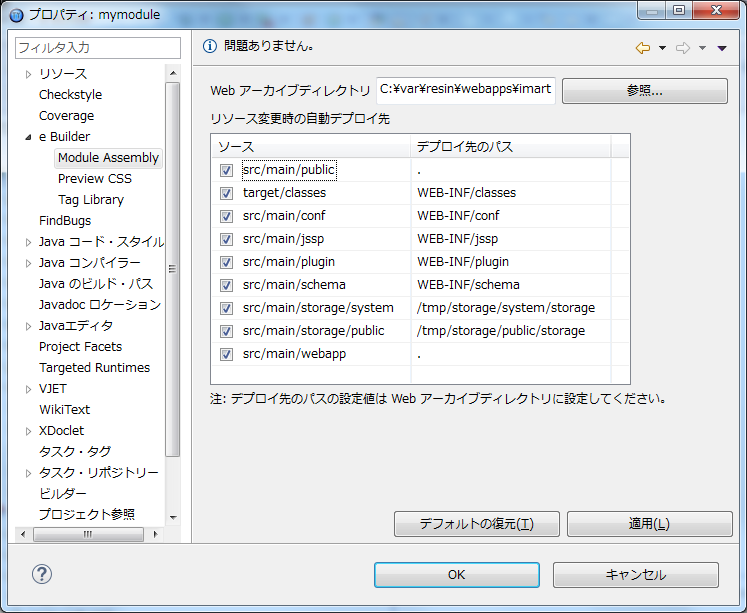Click tree vertical scrollbar up arrow
The image size is (747, 613).
pos(173,73)
